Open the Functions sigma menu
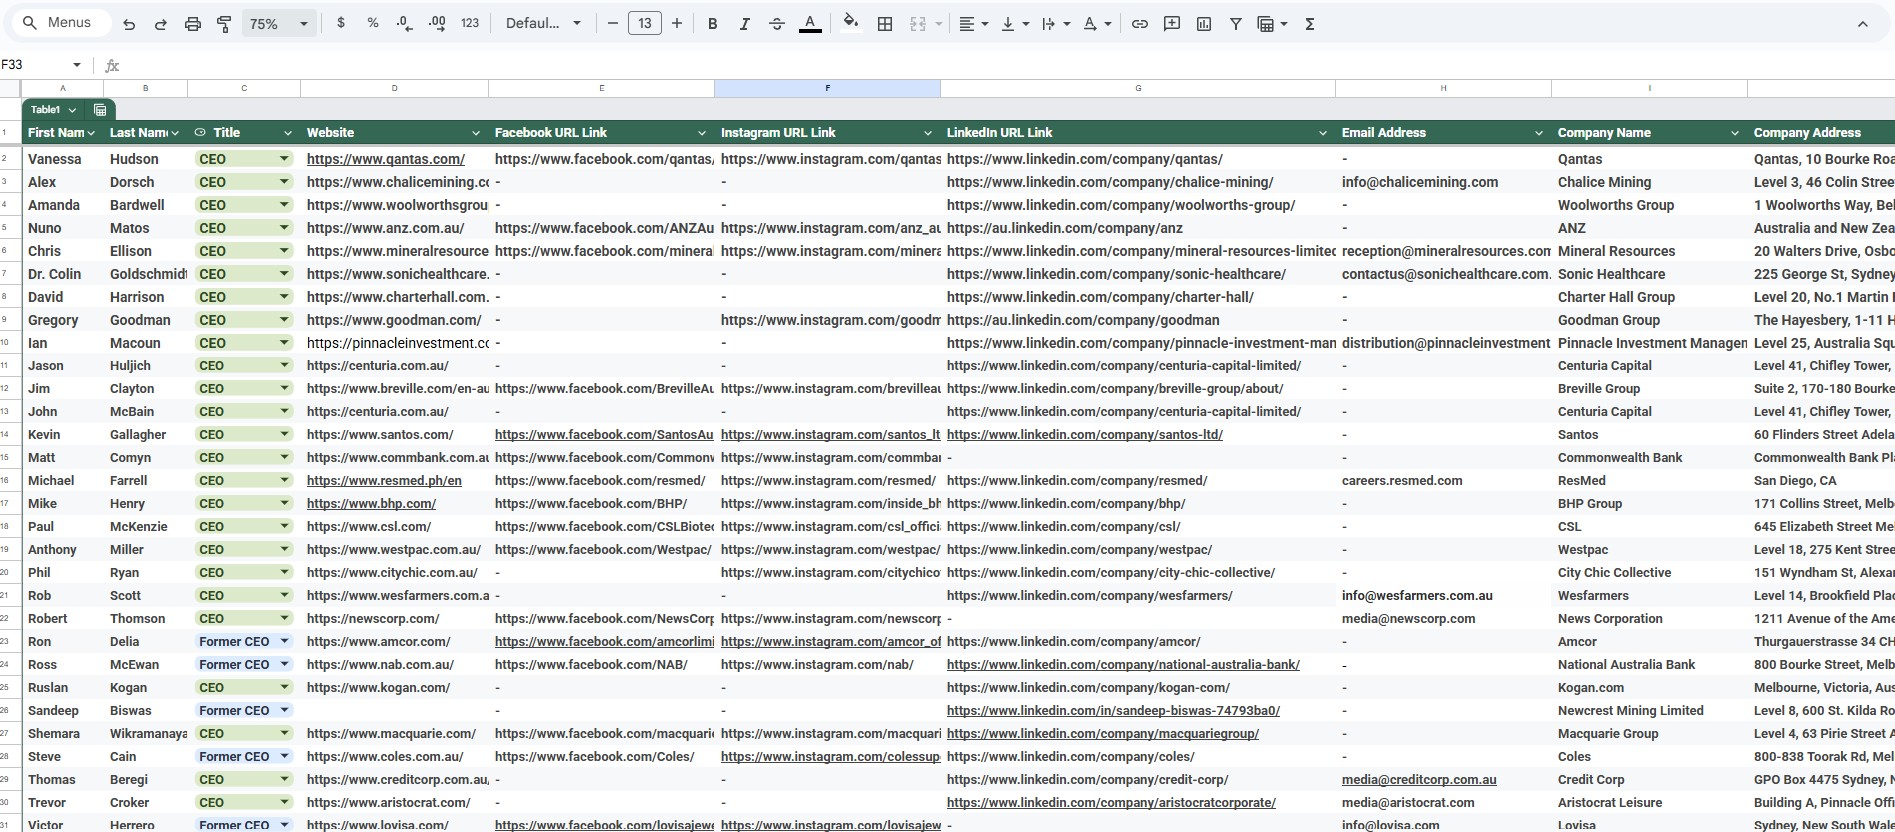This screenshot has height=832, width=1895. tap(1309, 24)
